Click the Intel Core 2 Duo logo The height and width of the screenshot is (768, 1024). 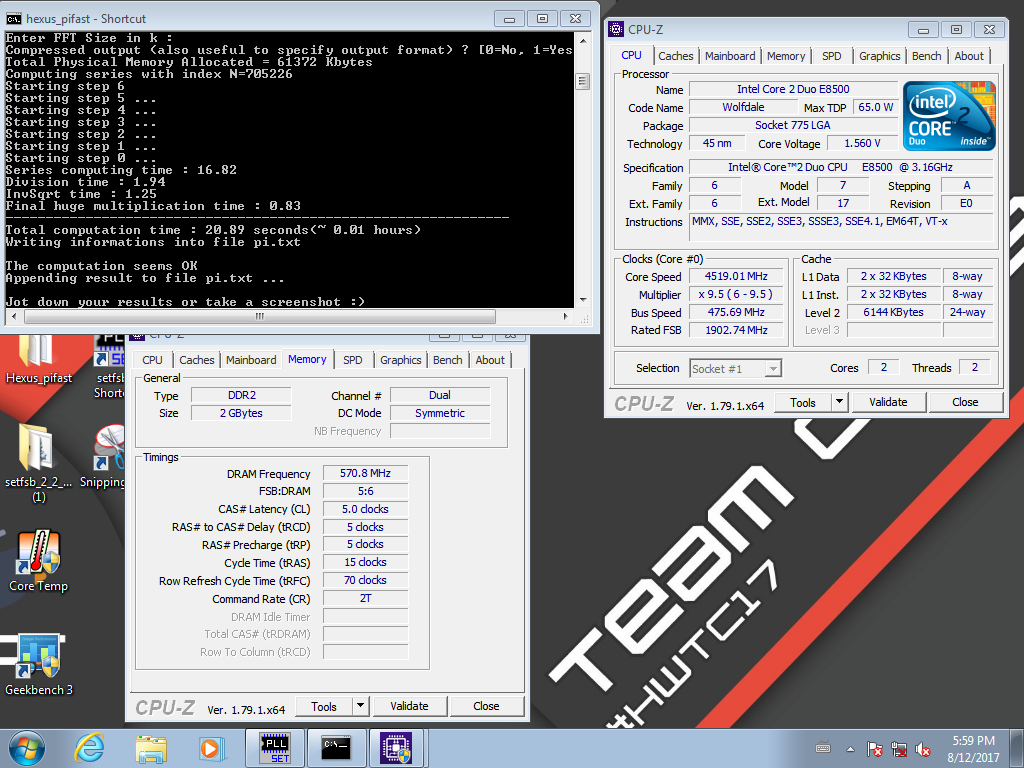tap(950, 116)
